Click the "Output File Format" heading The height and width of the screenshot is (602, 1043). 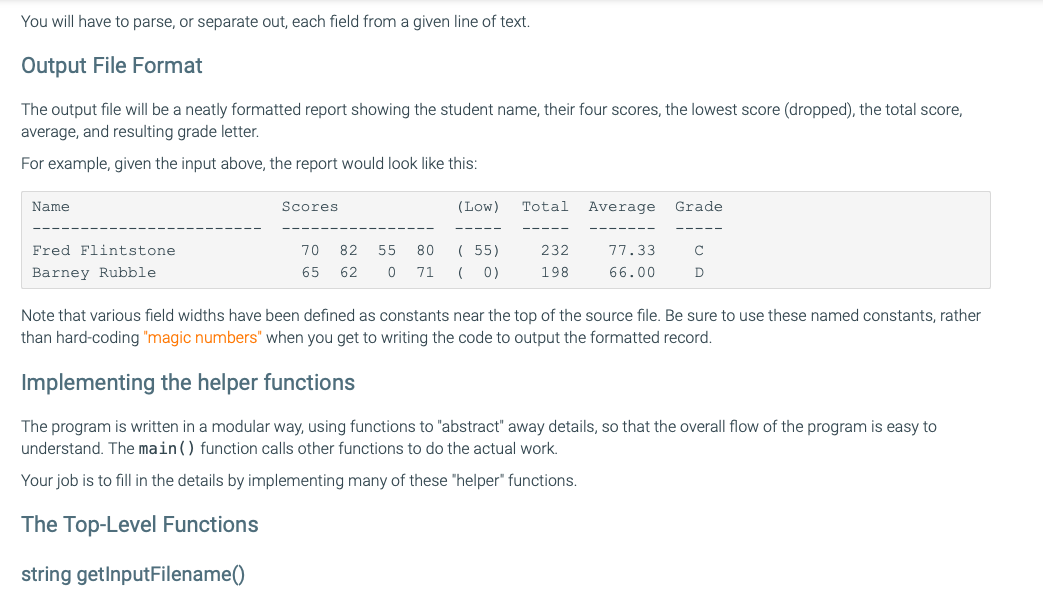pos(112,66)
